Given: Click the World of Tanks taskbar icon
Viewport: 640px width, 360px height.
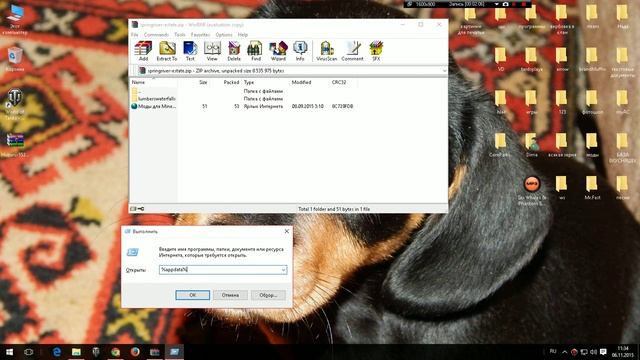Looking at the screenshot, I should 96,352.
